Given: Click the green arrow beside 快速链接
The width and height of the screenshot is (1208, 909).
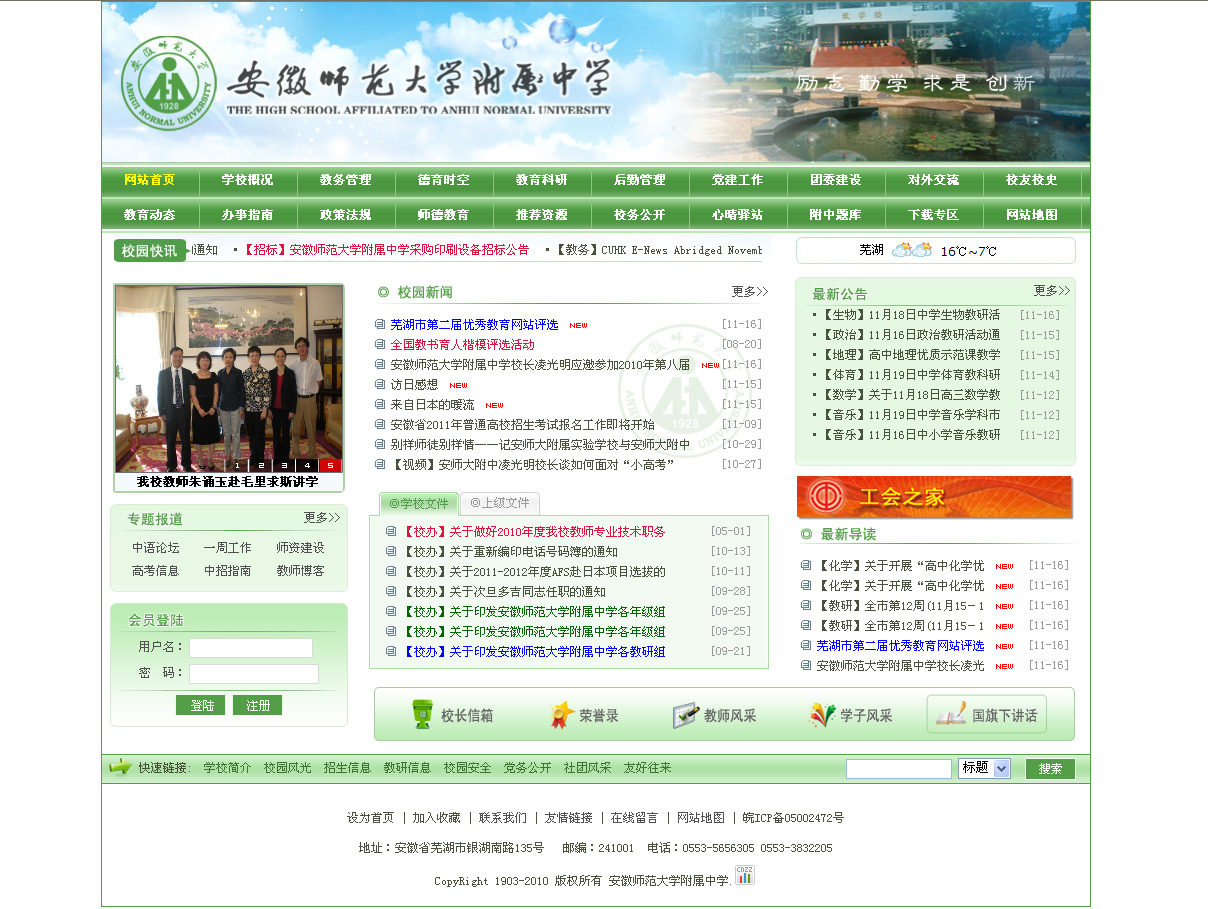Looking at the screenshot, I should pyautogui.click(x=120, y=767).
